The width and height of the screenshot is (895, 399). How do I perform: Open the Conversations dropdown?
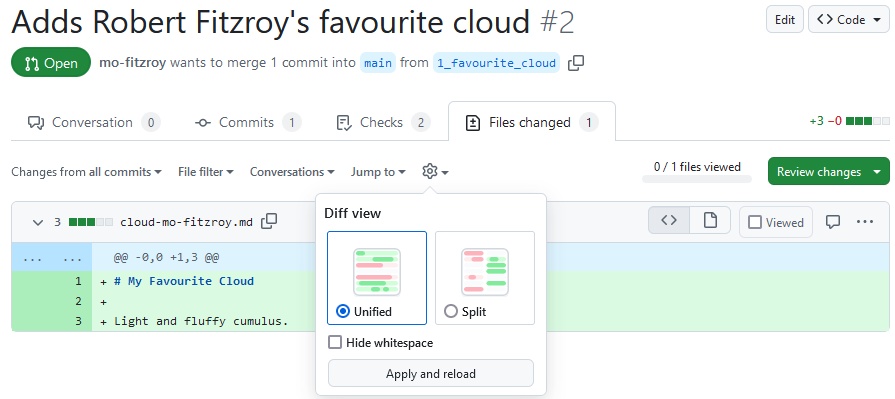(292, 171)
